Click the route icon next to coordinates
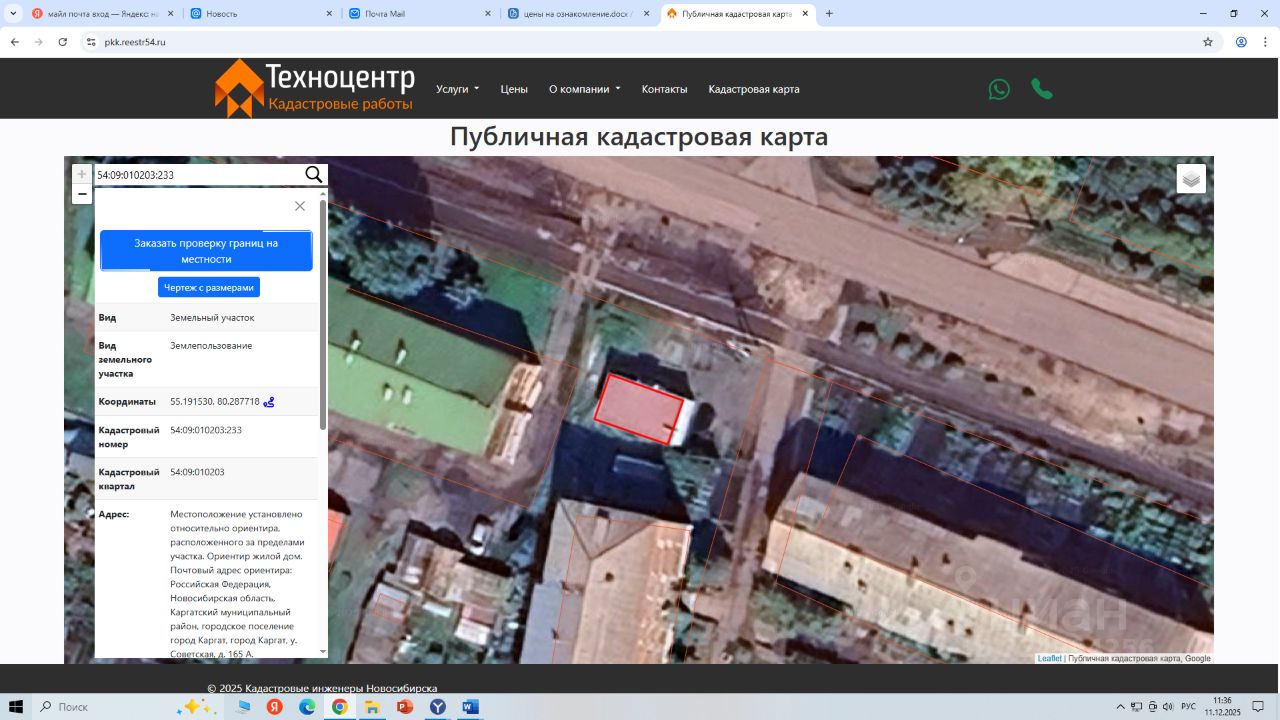Screen dimensions: 1280x720 point(269,402)
